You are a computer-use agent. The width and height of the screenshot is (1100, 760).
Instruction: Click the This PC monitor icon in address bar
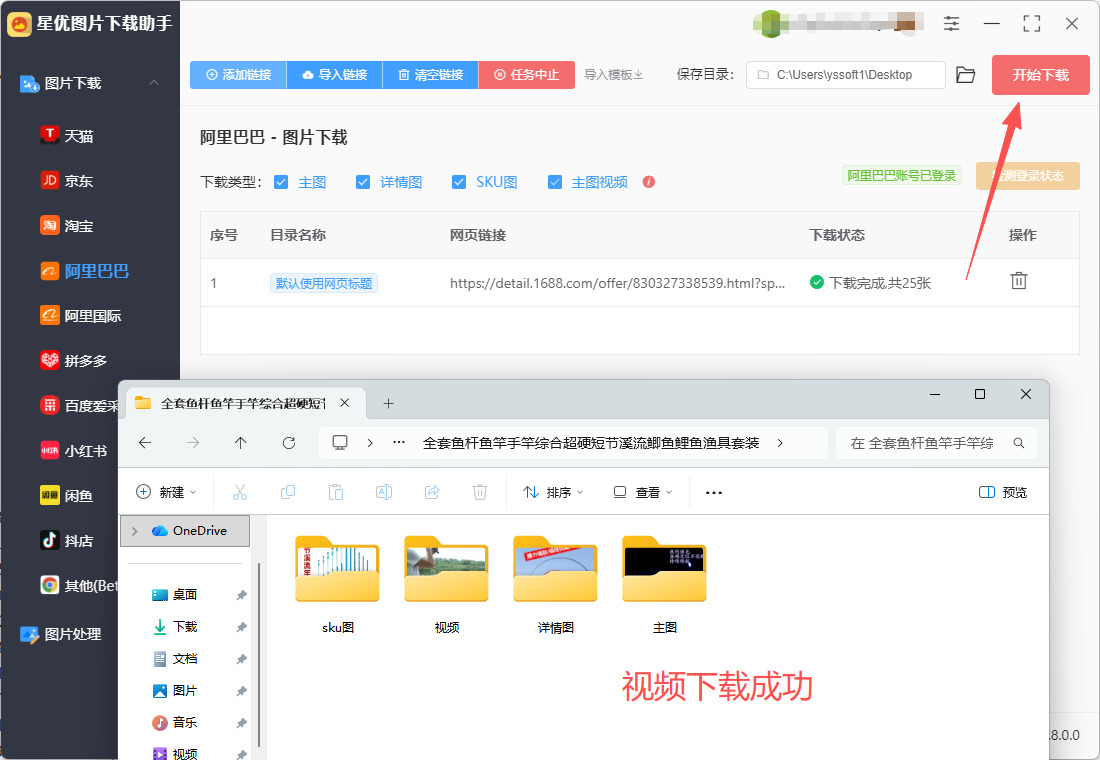click(x=340, y=443)
